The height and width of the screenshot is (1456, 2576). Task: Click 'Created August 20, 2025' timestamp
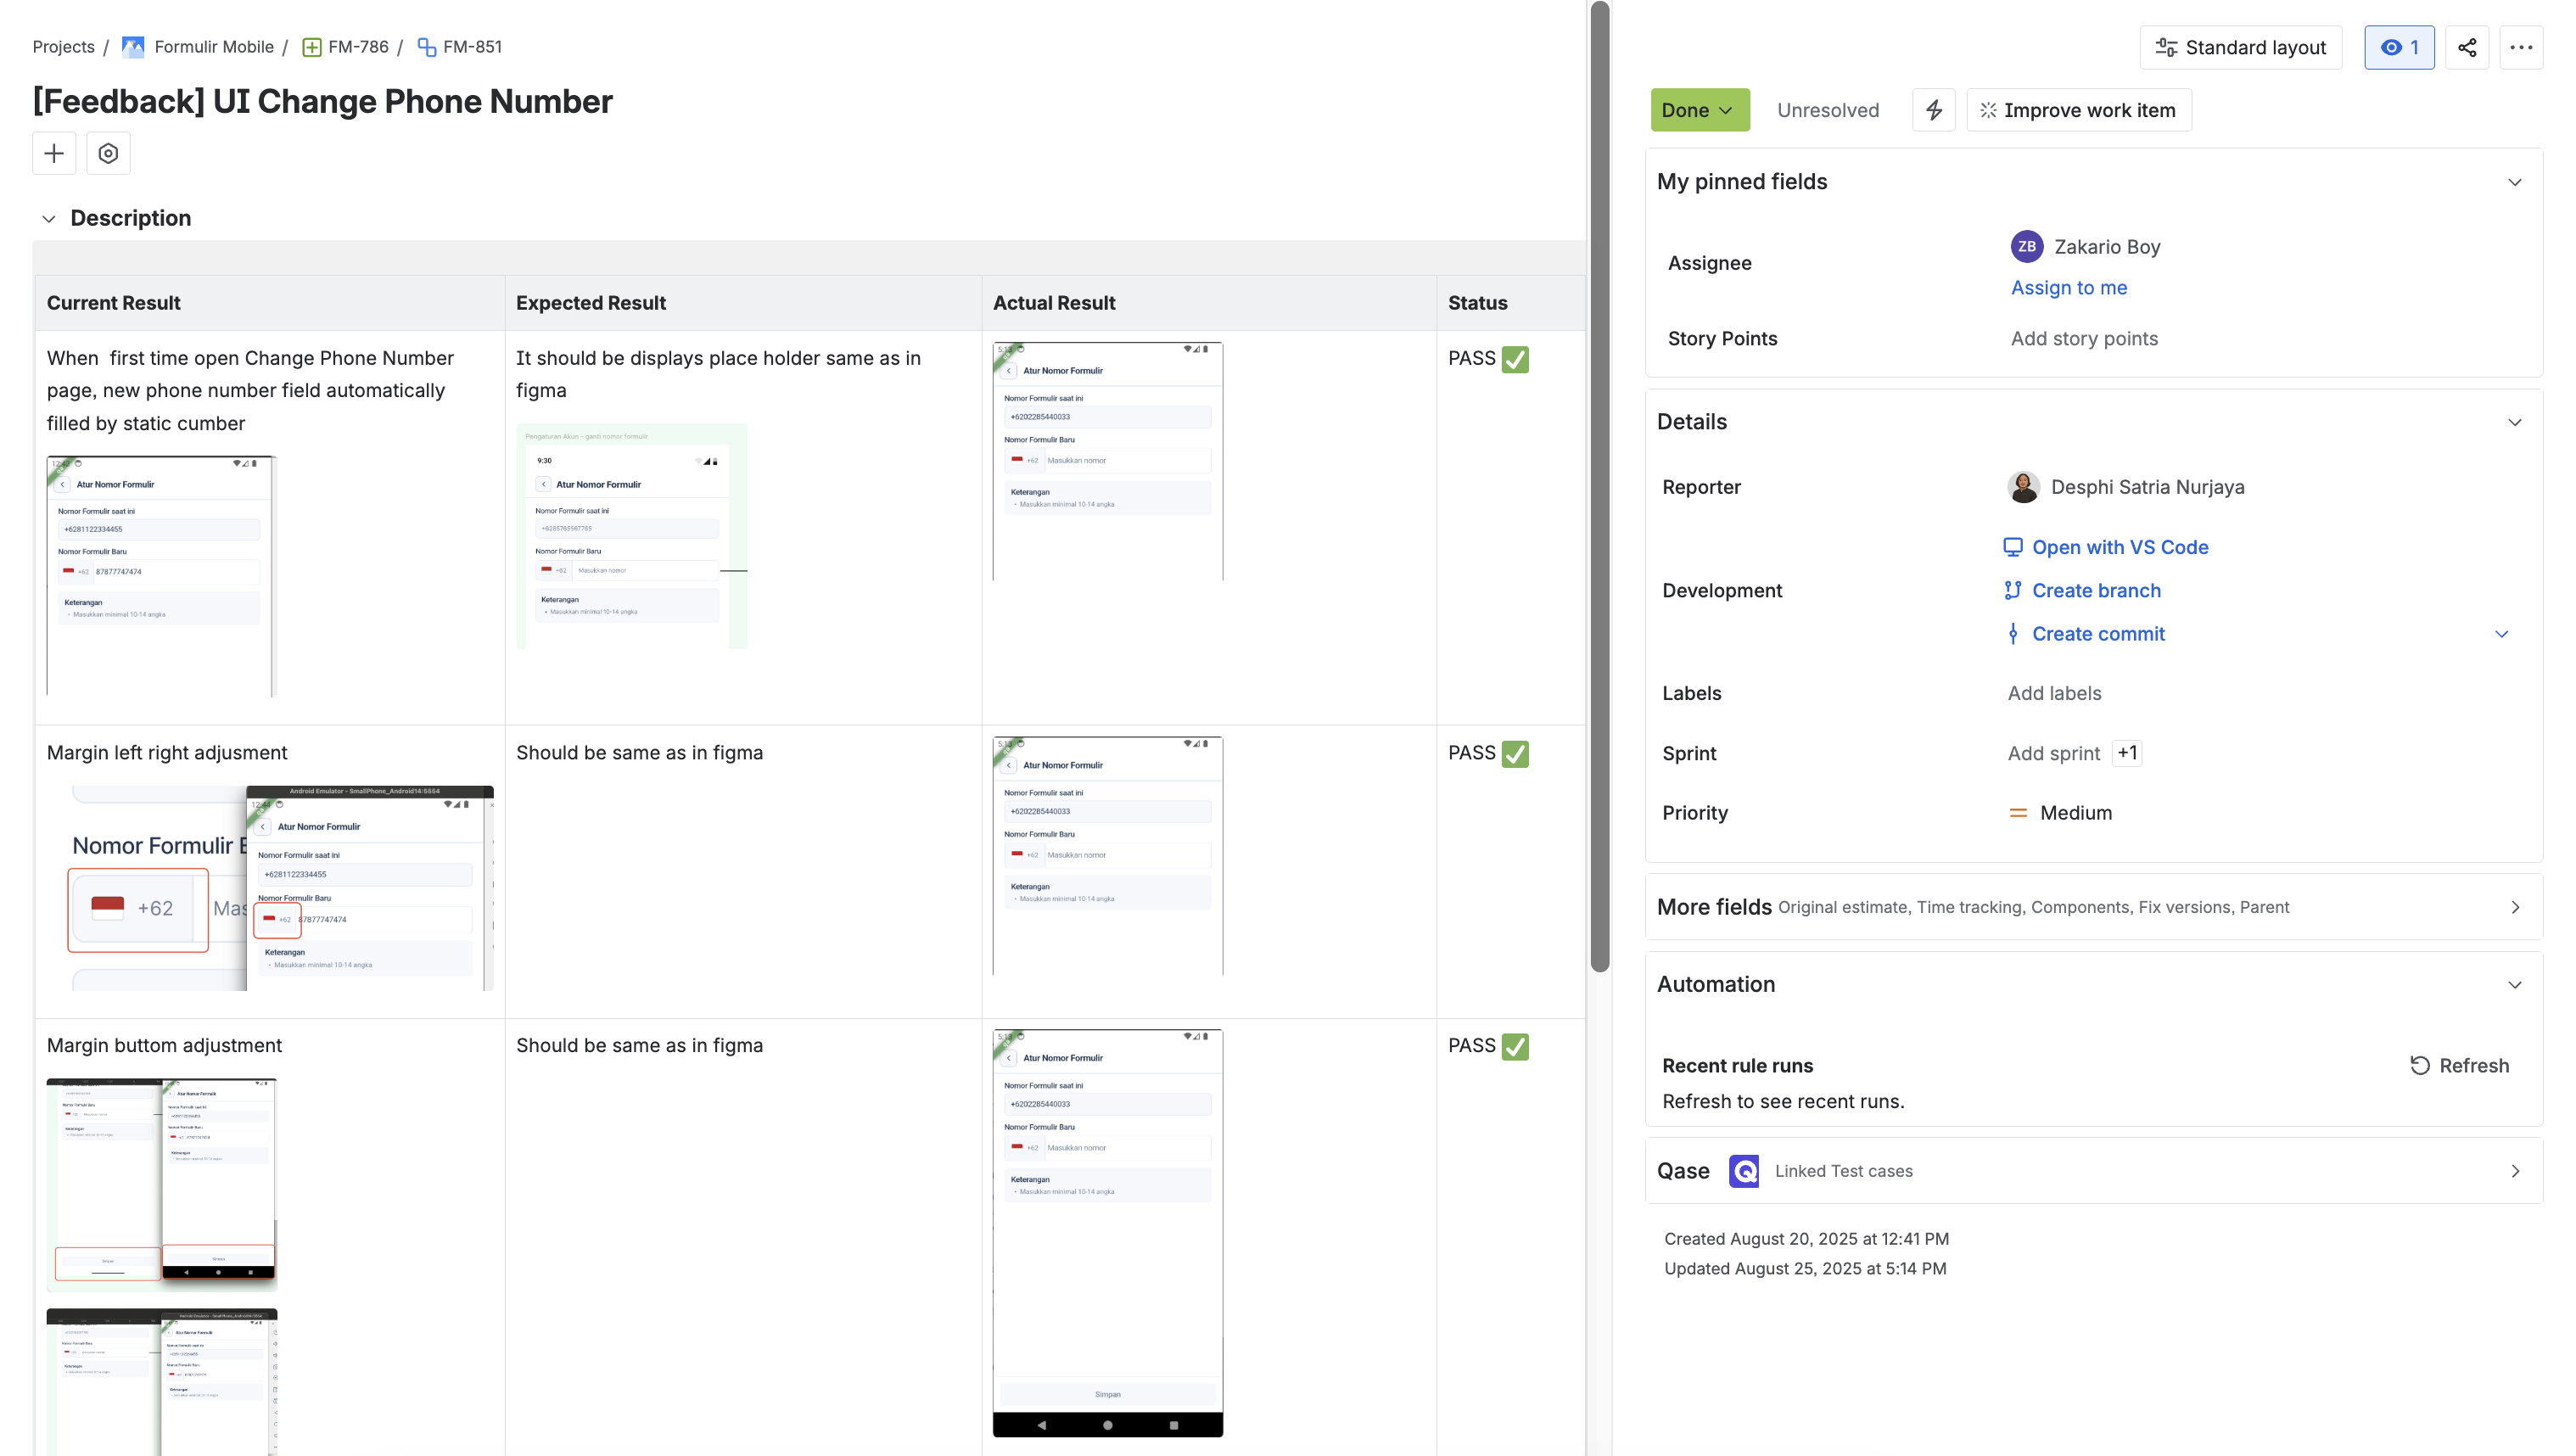click(1806, 1239)
